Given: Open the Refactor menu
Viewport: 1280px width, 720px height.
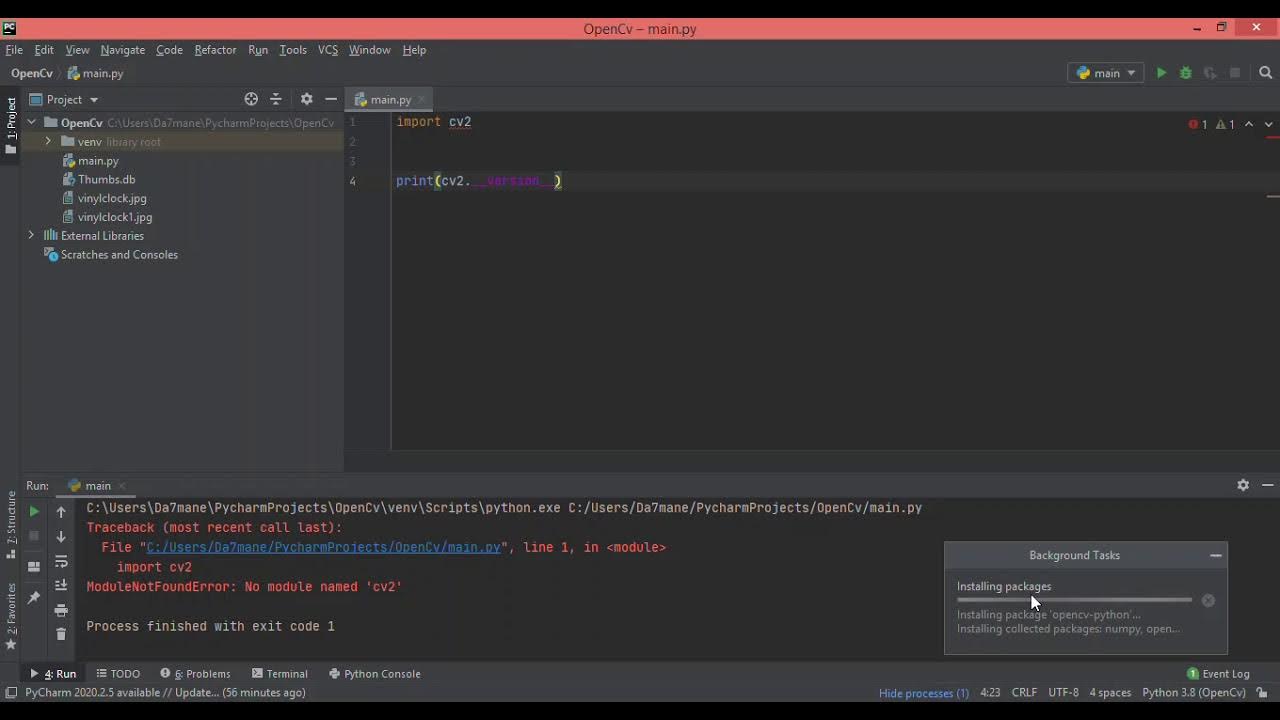Looking at the screenshot, I should [x=215, y=49].
